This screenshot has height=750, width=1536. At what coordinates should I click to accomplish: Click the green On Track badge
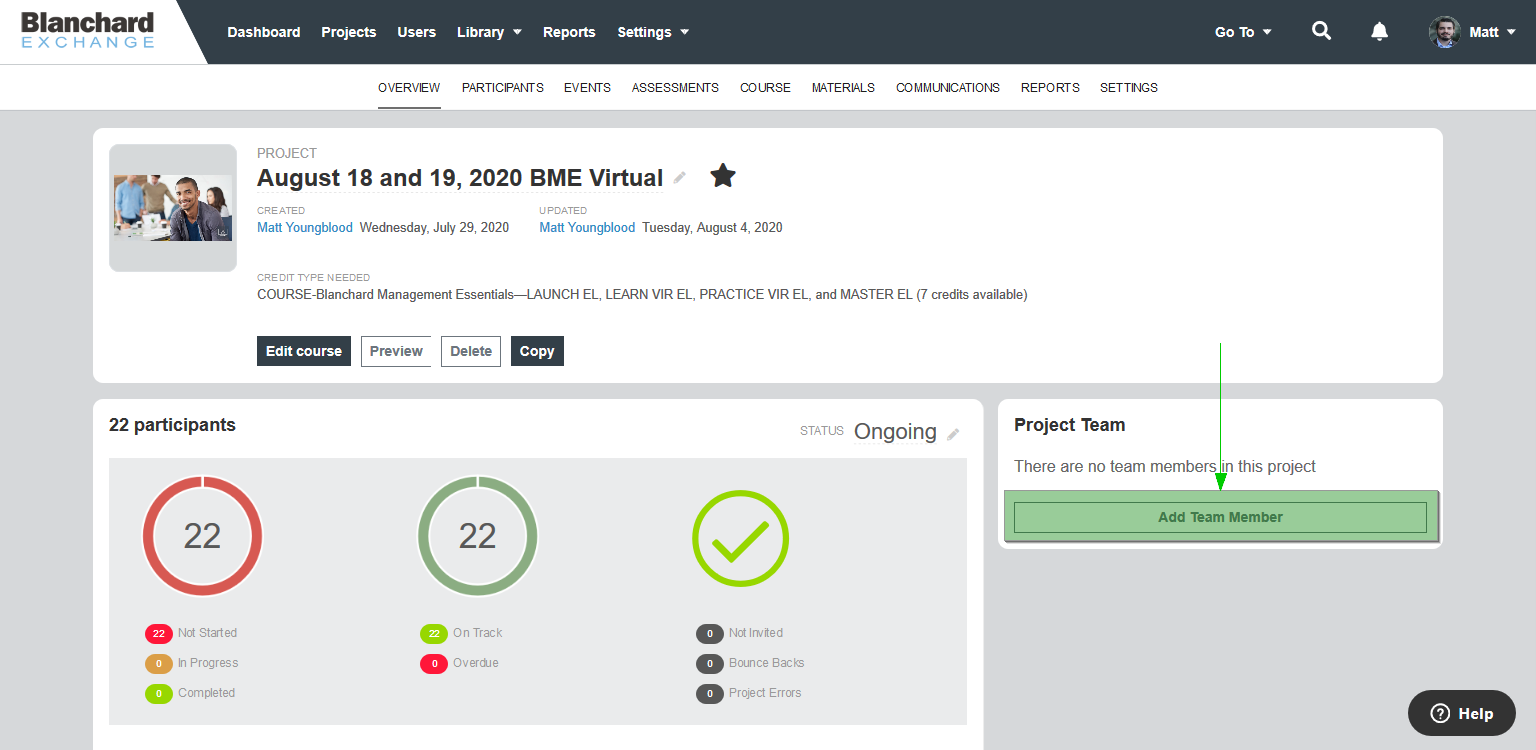point(434,633)
